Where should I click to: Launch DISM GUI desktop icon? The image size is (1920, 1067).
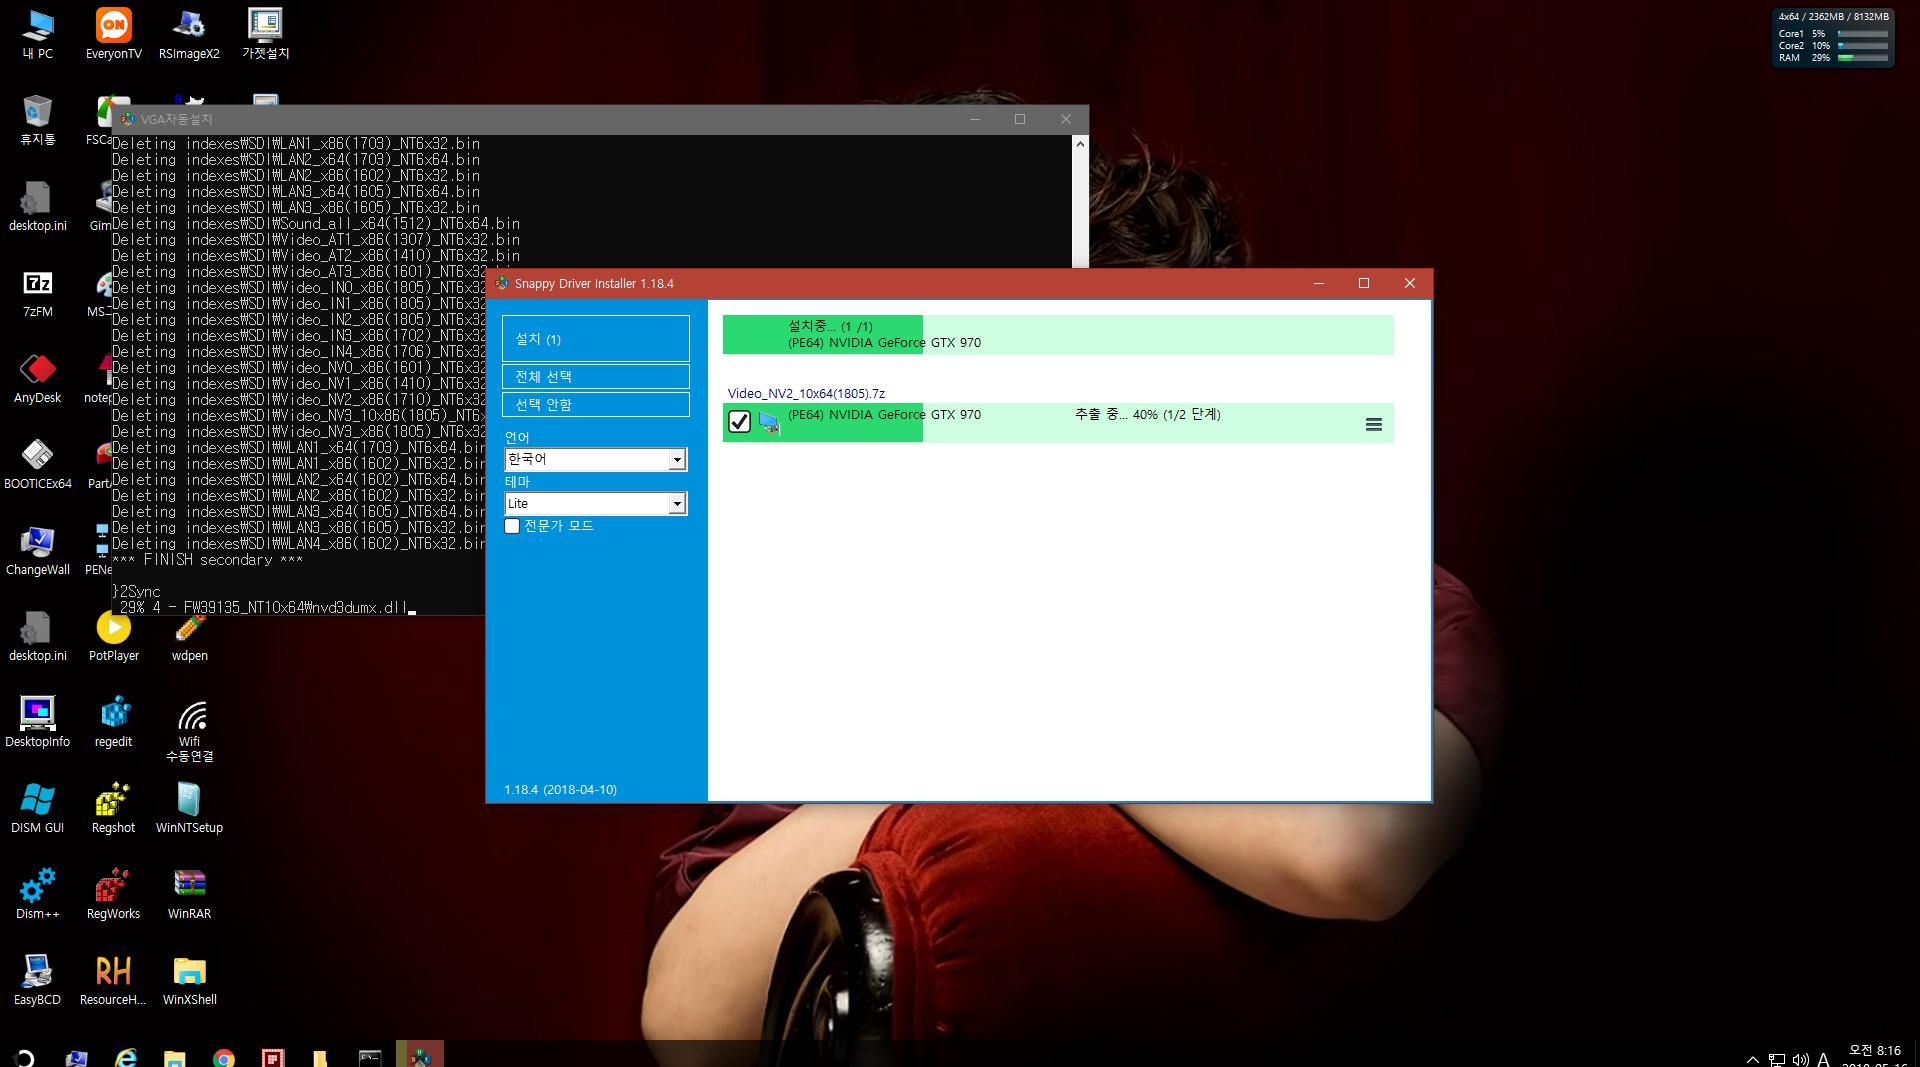click(38, 808)
